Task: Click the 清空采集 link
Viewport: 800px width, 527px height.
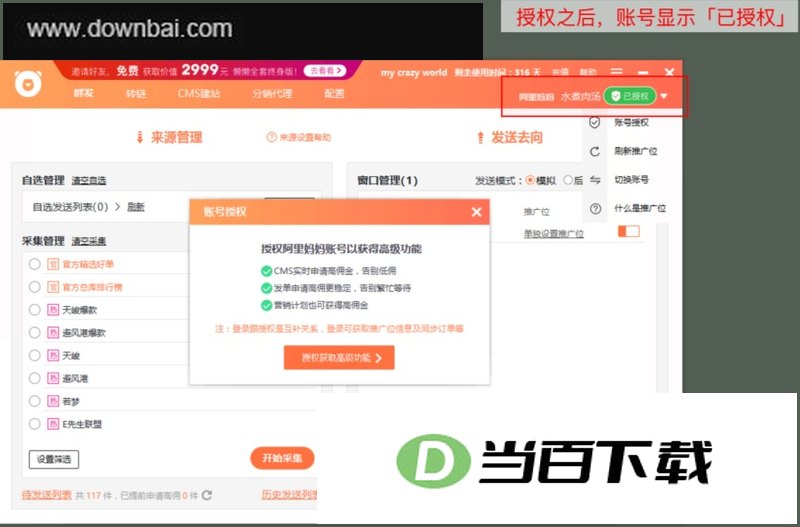Action: 89,241
